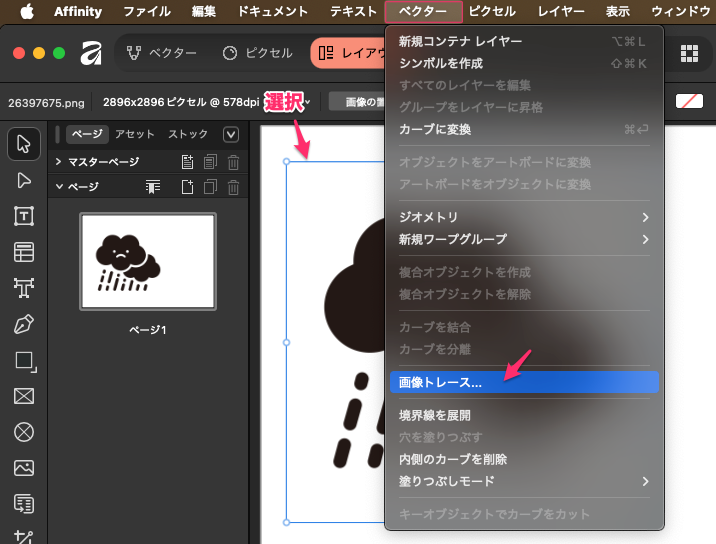Pick the Artistic Text tool
This screenshot has height=544, width=716.
coord(24,288)
